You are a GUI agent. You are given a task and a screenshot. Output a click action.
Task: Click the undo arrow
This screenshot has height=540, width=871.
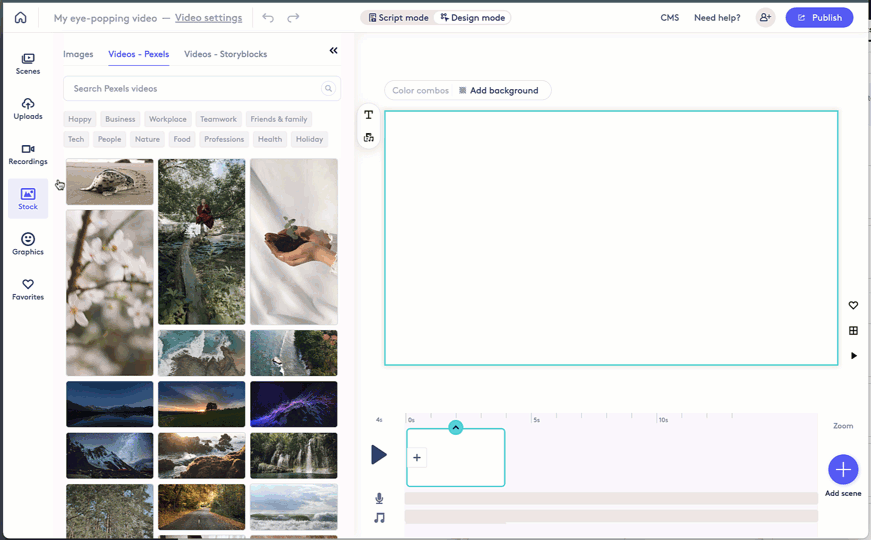pos(268,18)
